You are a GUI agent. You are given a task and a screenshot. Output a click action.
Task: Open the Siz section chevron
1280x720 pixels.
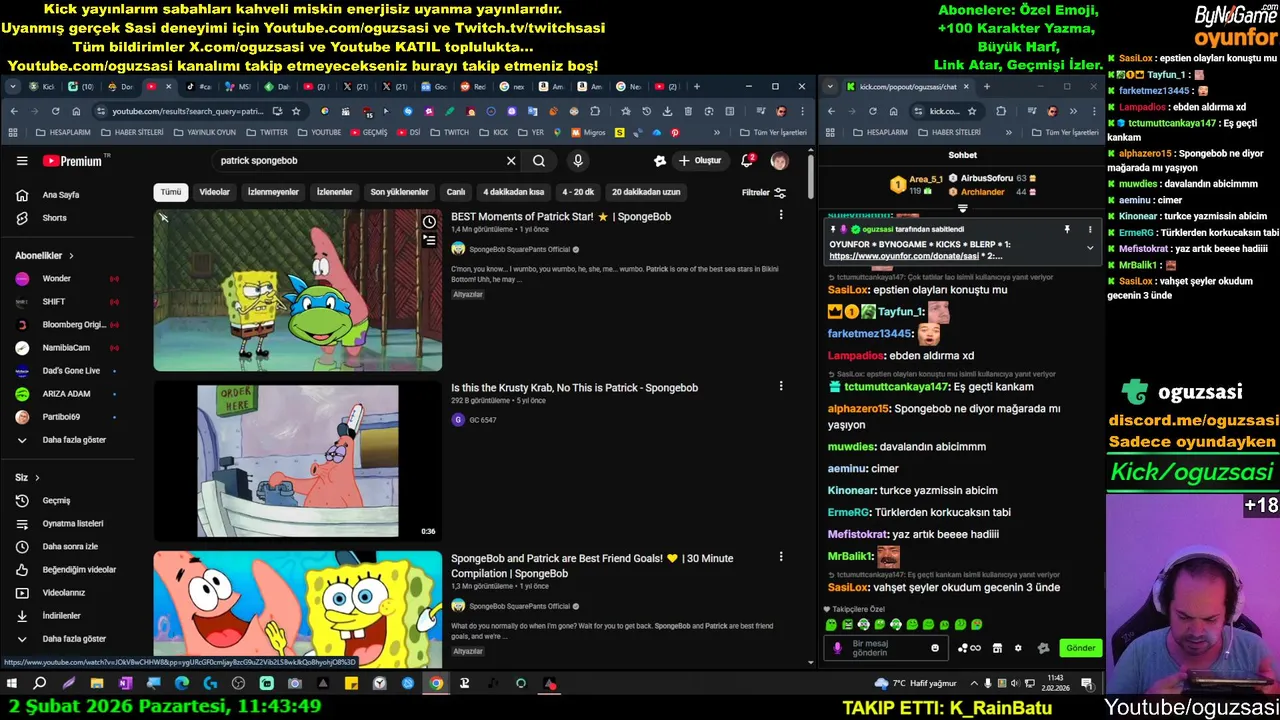pyautogui.click(x=37, y=478)
